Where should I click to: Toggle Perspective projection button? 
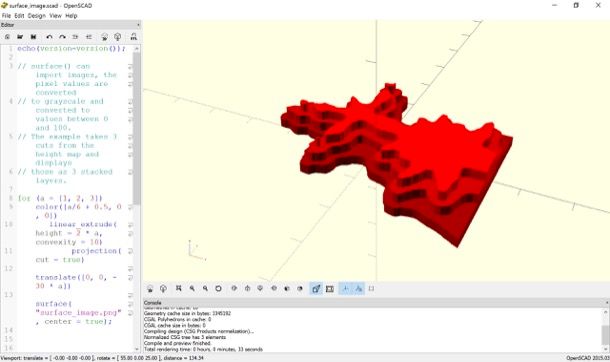(316, 289)
